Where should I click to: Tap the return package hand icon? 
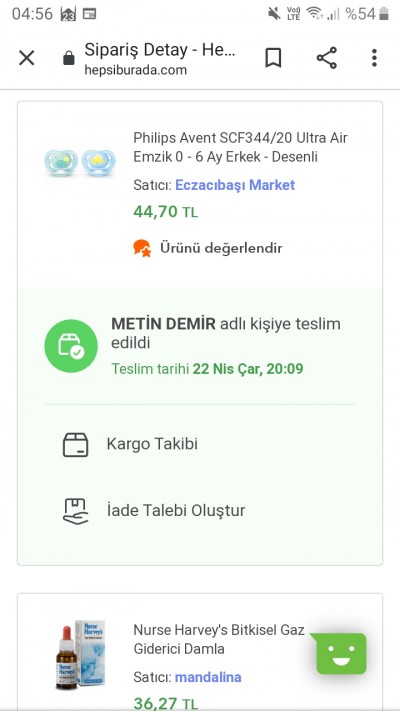pos(75,511)
